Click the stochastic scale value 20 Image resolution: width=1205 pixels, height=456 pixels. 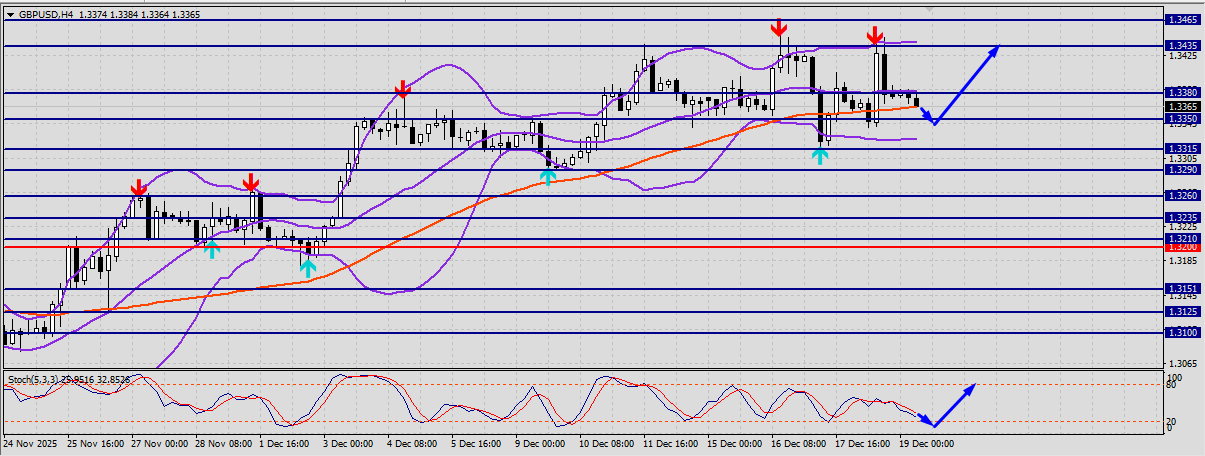click(1172, 420)
